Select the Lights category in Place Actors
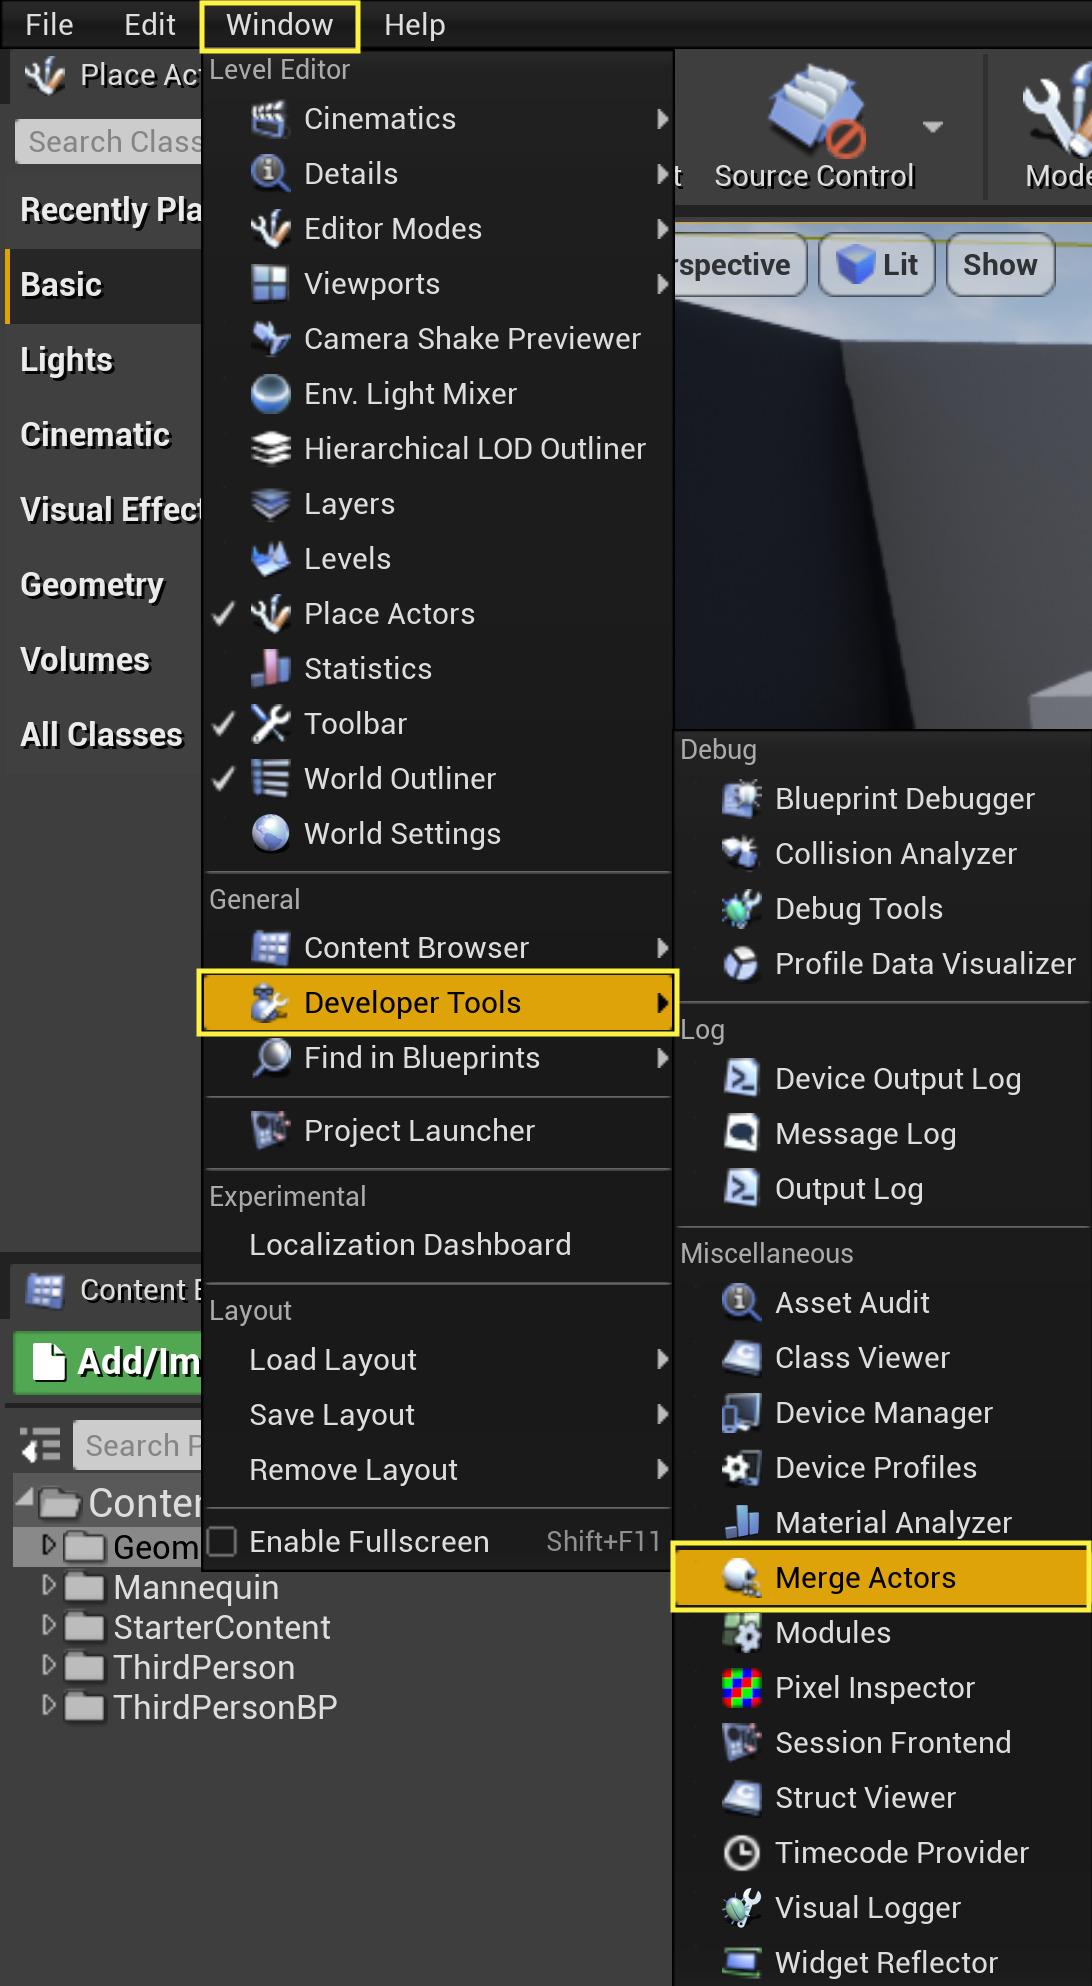The image size is (1092, 1986). pyautogui.click(x=103, y=360)
